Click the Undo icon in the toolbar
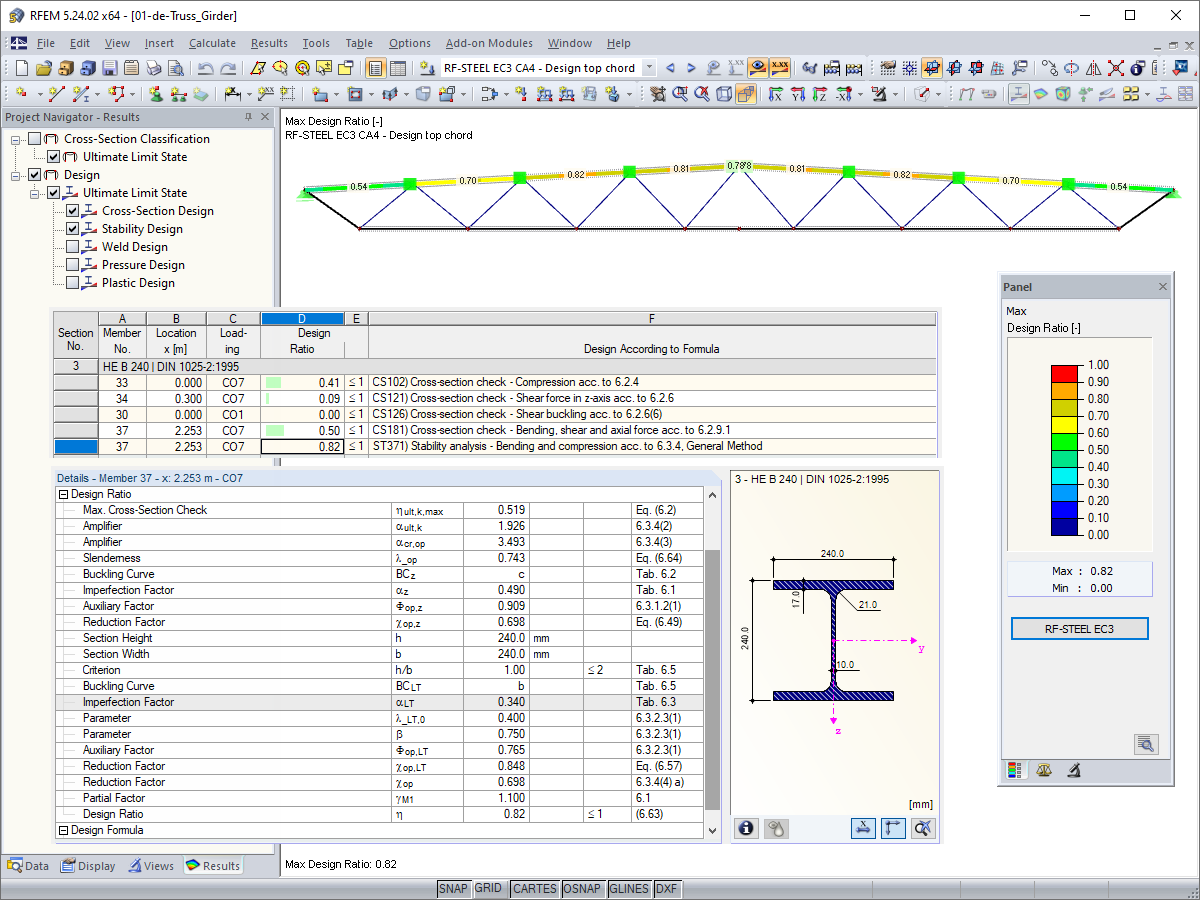This screenshot has width=1200, height=900. click(x=206, y=67)
